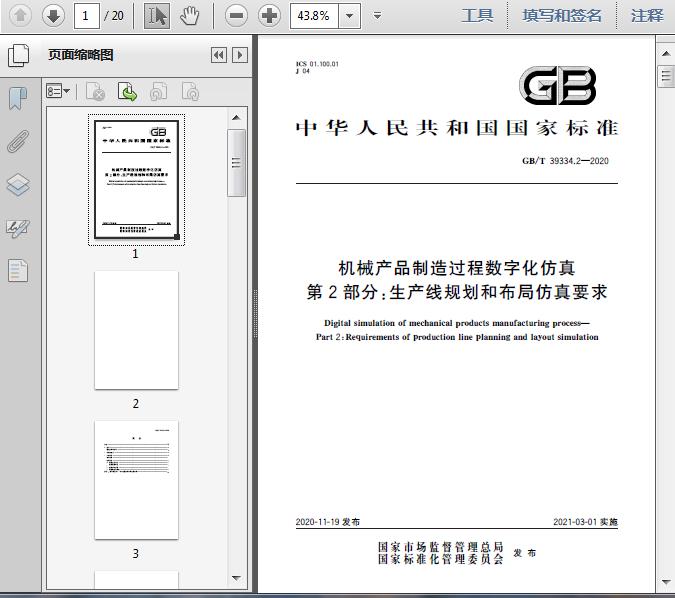Select the page 3 thumbnail
Screen dimensions: 675x598
point(136,480)
